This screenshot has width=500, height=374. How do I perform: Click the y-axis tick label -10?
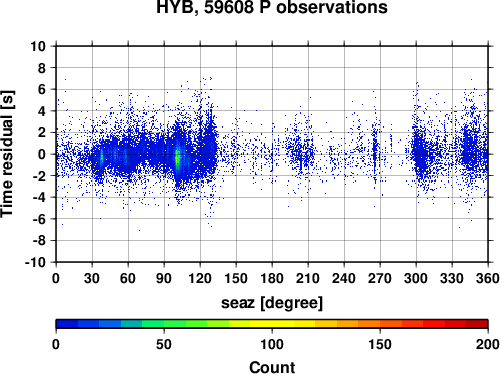point(35,262)
